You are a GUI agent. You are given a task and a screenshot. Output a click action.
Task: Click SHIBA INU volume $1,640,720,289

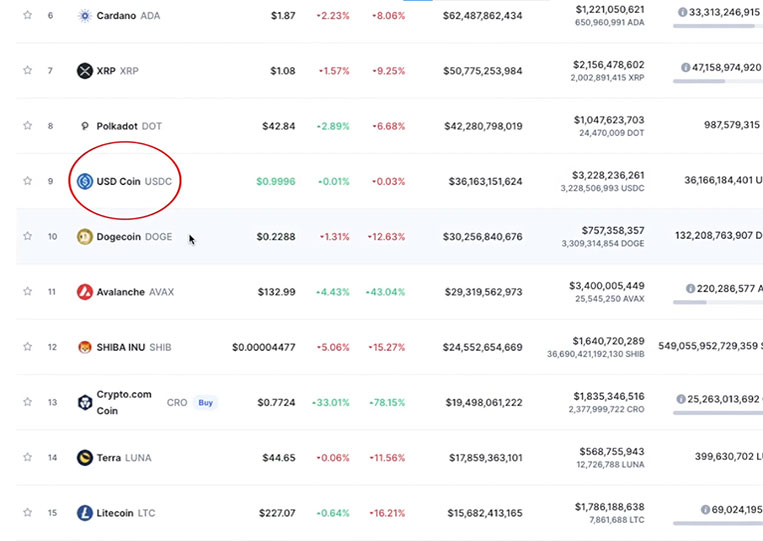tap(608, 341)
